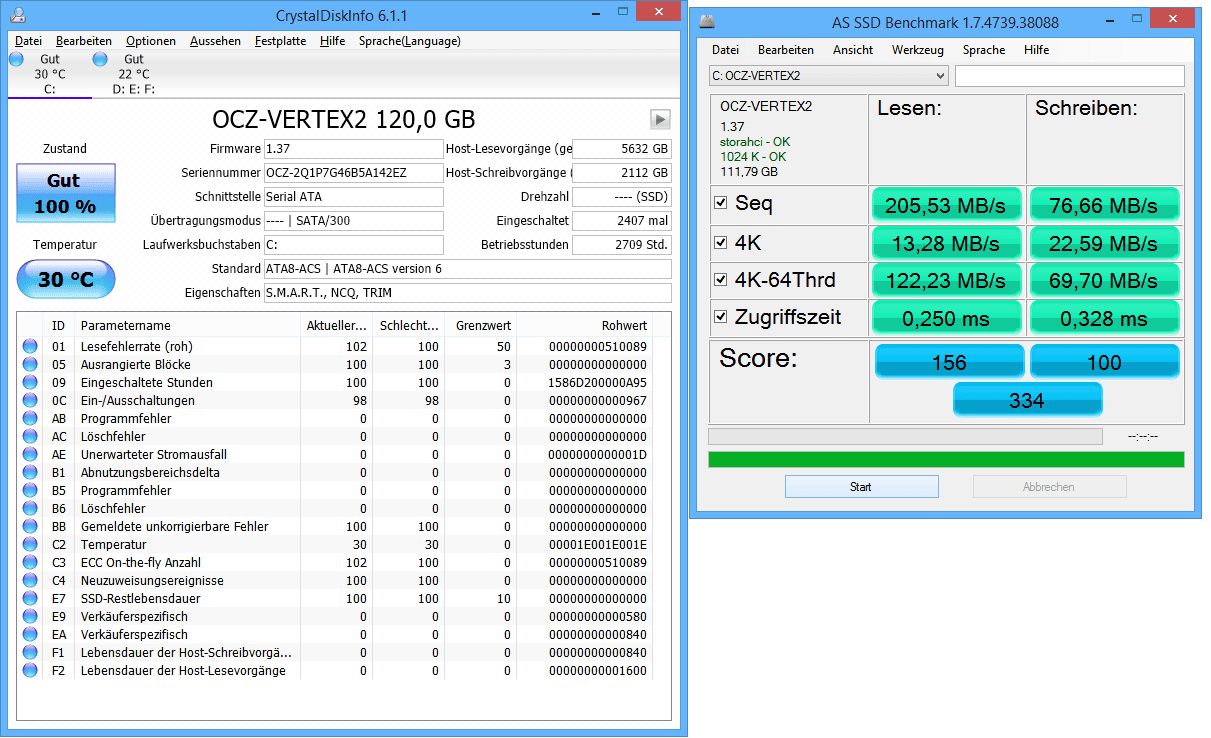The width and height of the screenshot is (1211, 738).
Task: Click status orb for Abnutzungsbereichsdelta row
Action: coord(30,473)
